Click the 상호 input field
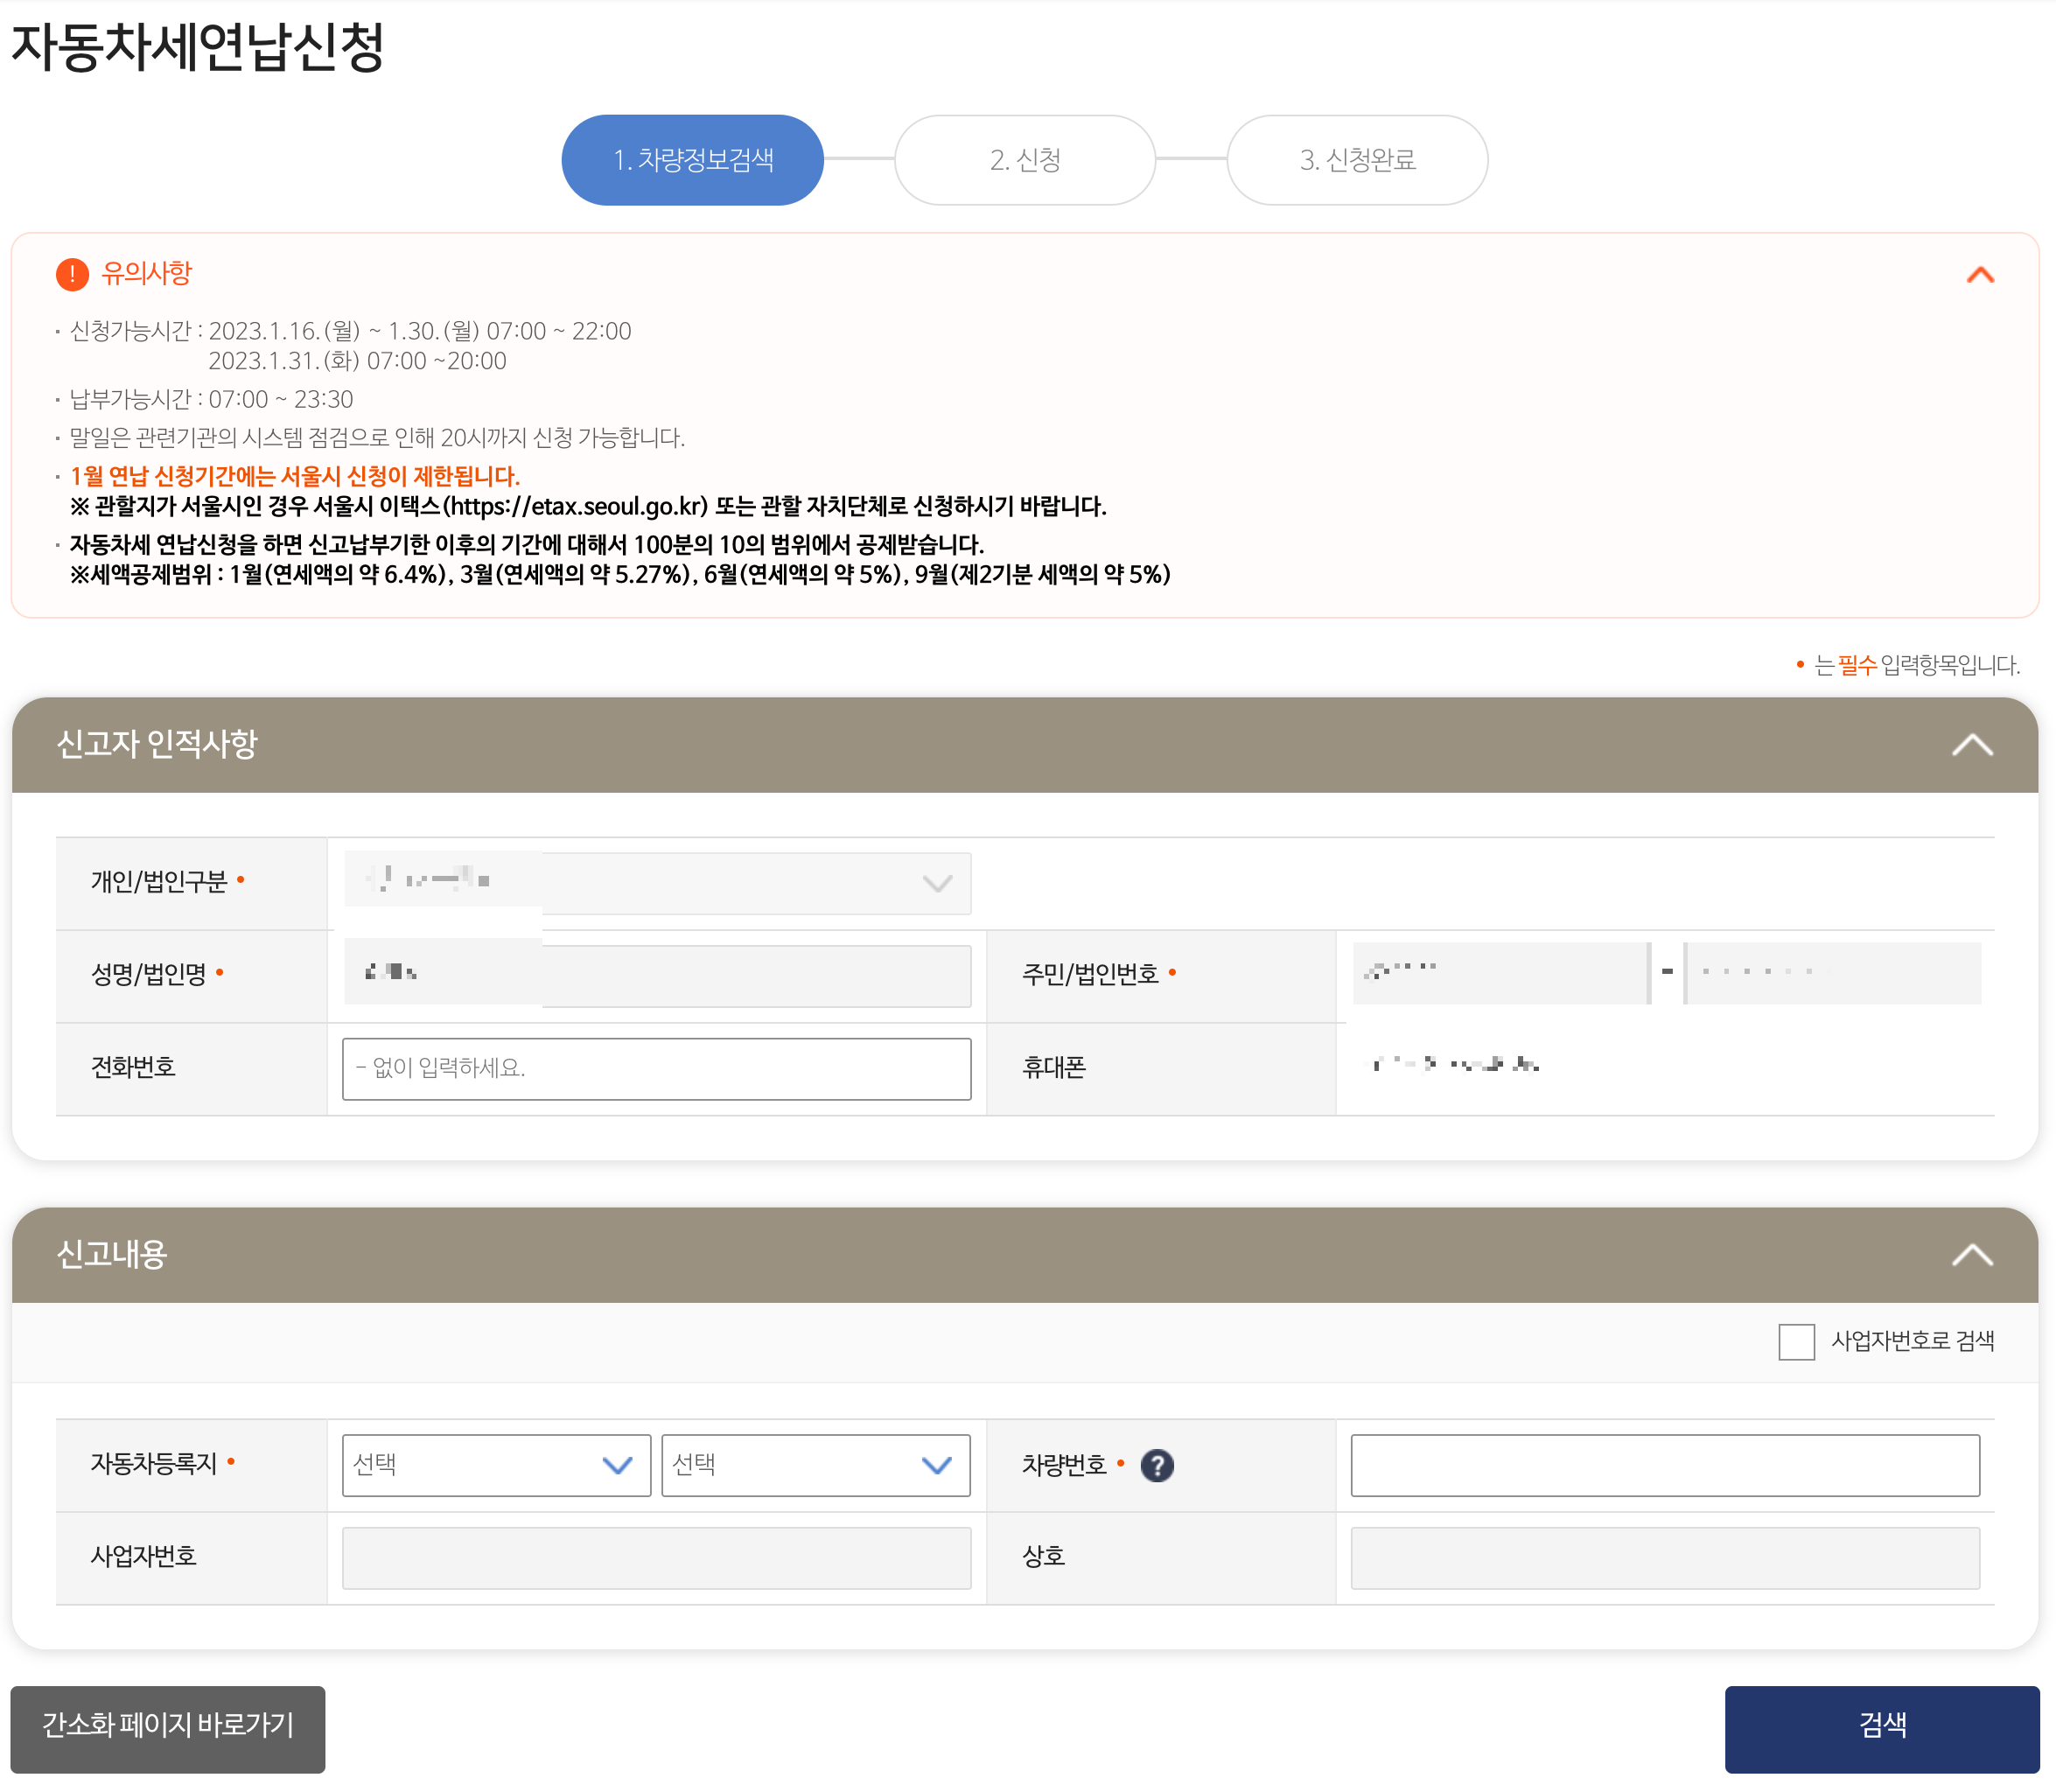The width and height of the screenshot is (2056, 1792). (1664, 1557)
